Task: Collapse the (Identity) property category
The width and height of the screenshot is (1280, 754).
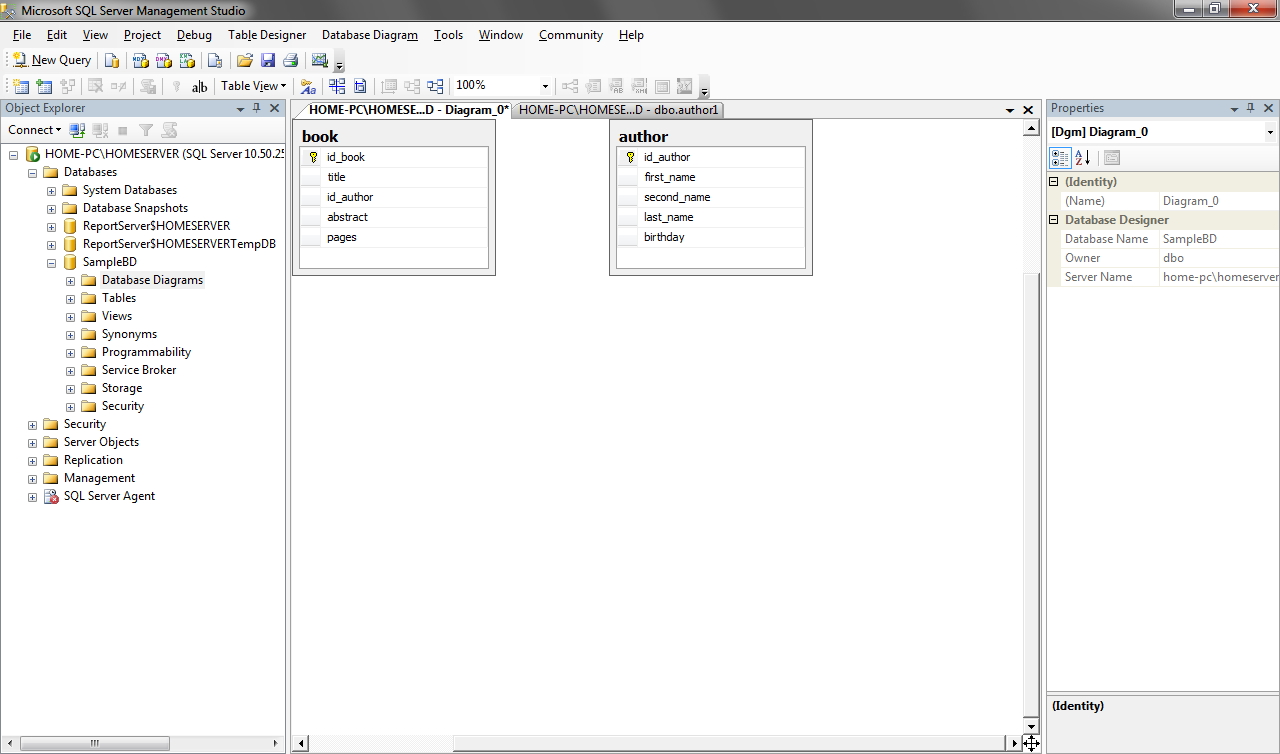Action: click(x=1053, y=182)
